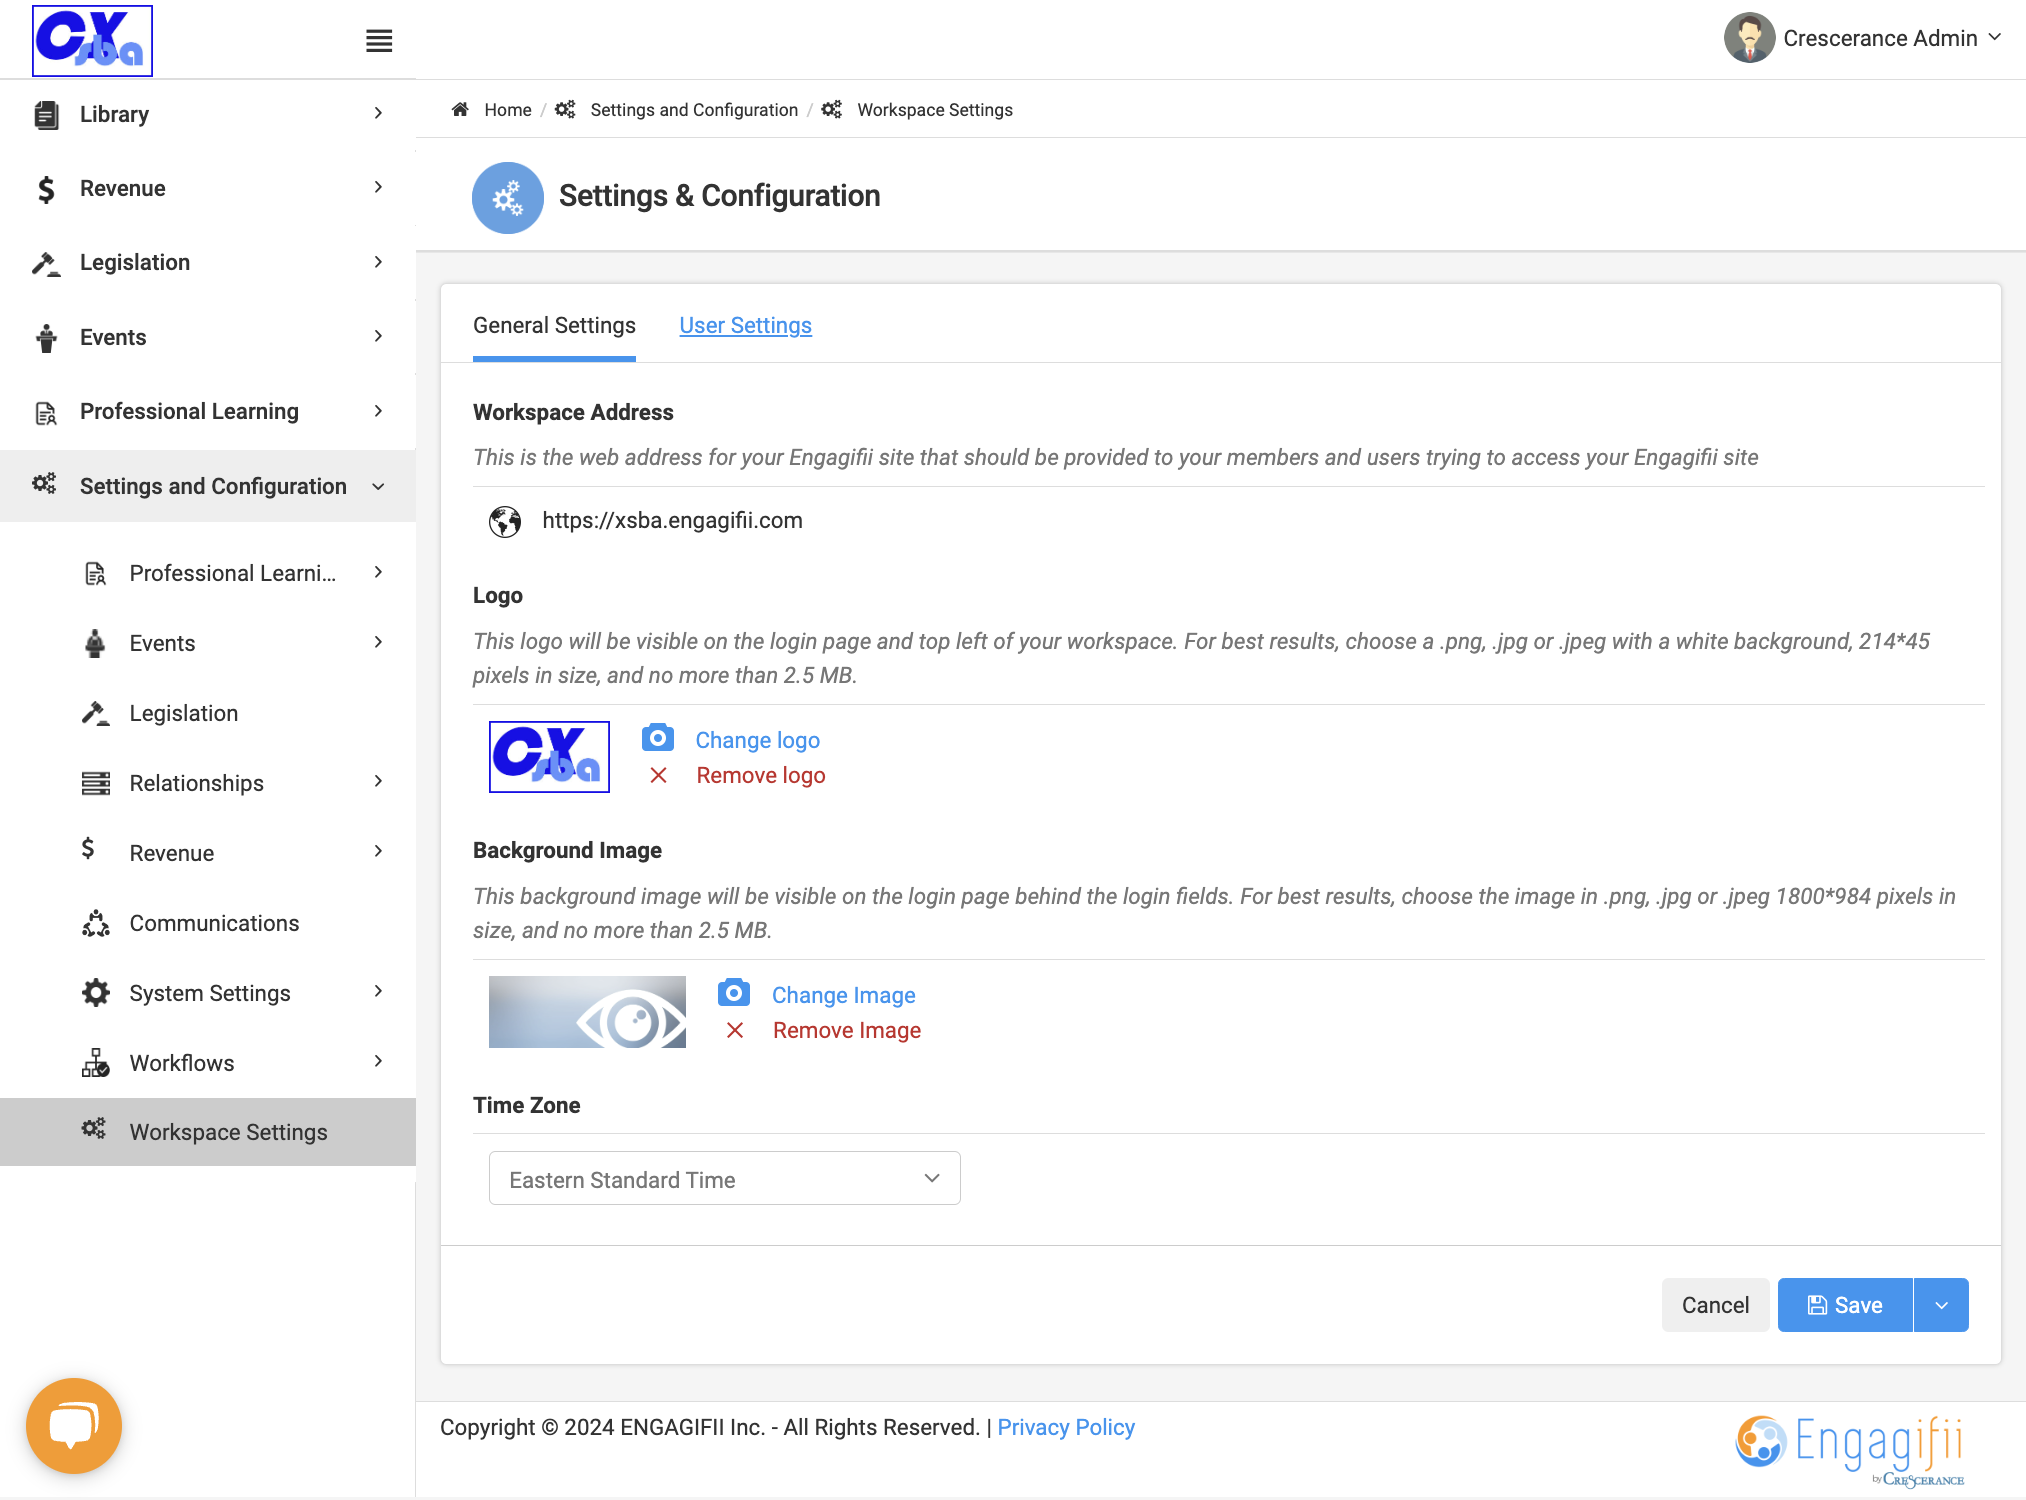Screen dimensions: 2026x1500
Task: Click the background image eye thumbnail
Action: pyautogui.click(x=587, y=1012)
